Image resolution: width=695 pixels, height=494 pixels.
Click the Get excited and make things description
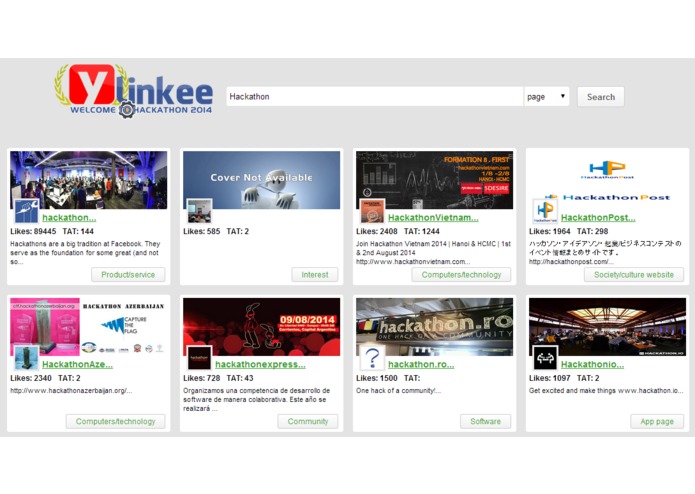point(606,391)
